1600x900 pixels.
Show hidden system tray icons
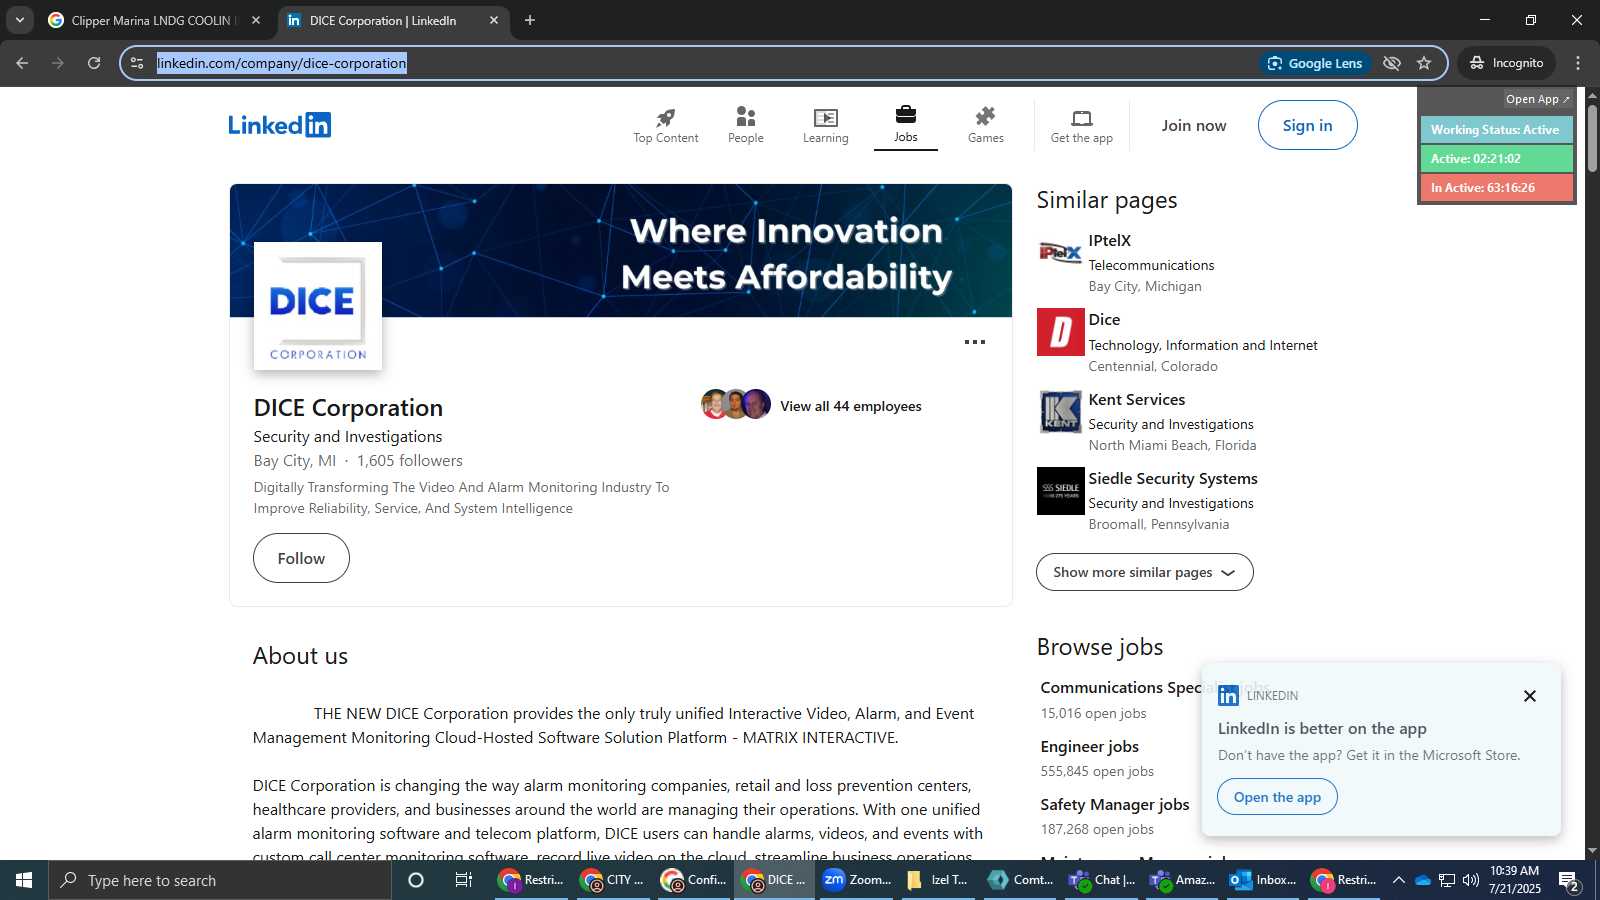(x=1398, y=880)
